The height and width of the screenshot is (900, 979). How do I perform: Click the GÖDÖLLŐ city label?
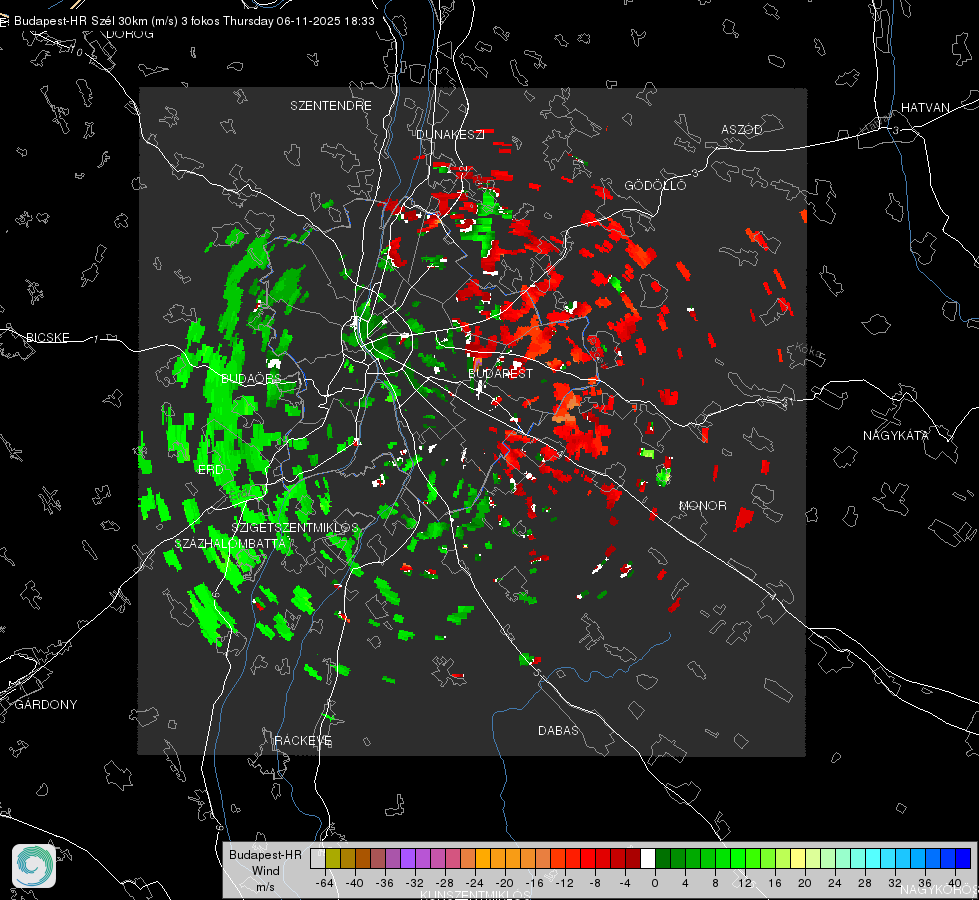[x=655, y=185]
